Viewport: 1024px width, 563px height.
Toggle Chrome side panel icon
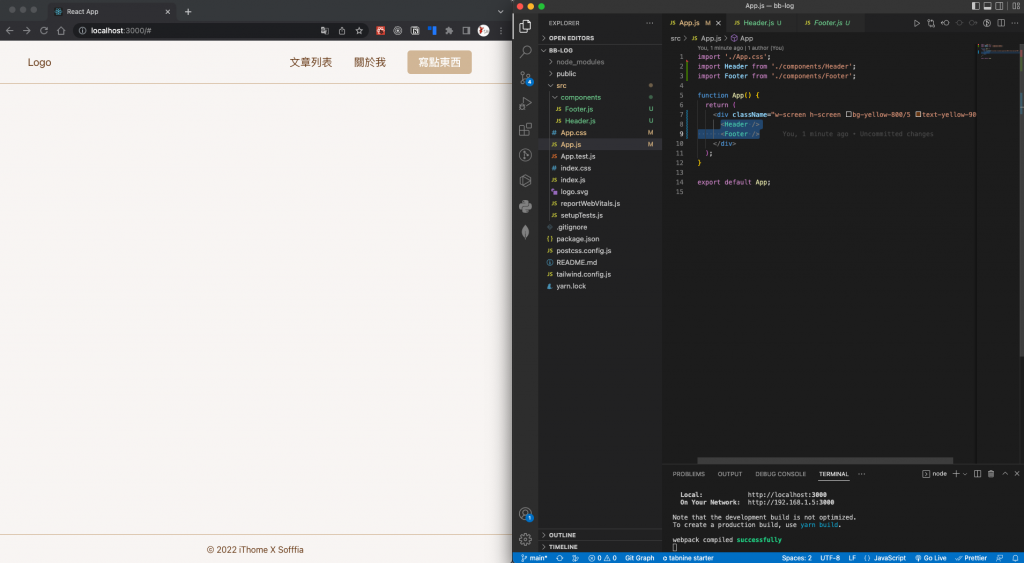[466, 31]
